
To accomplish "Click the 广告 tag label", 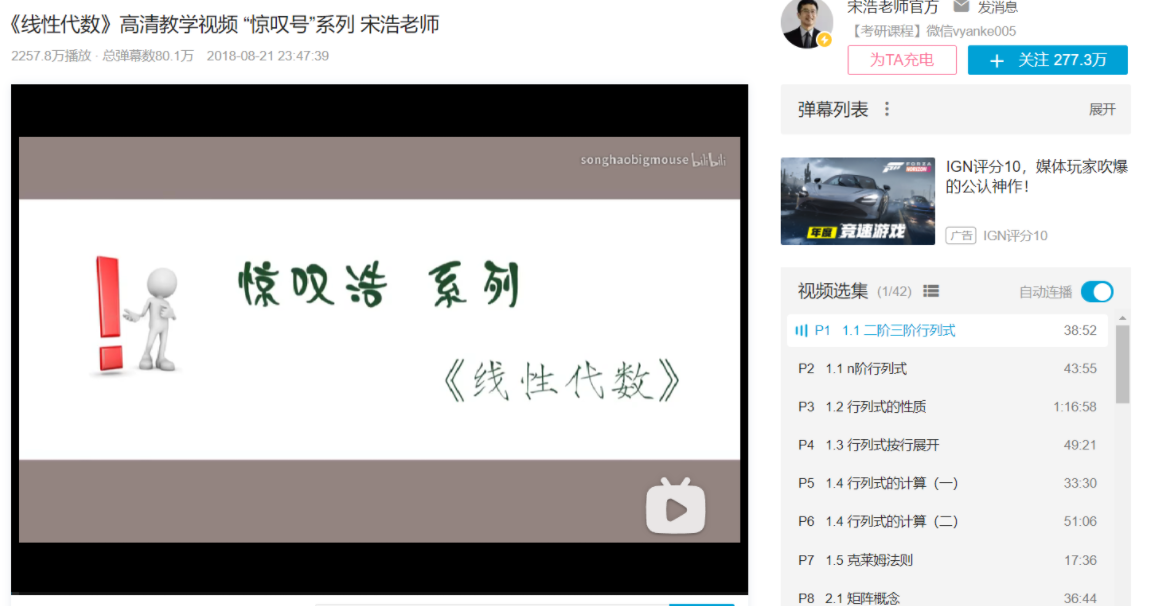I will click(961, 235).
